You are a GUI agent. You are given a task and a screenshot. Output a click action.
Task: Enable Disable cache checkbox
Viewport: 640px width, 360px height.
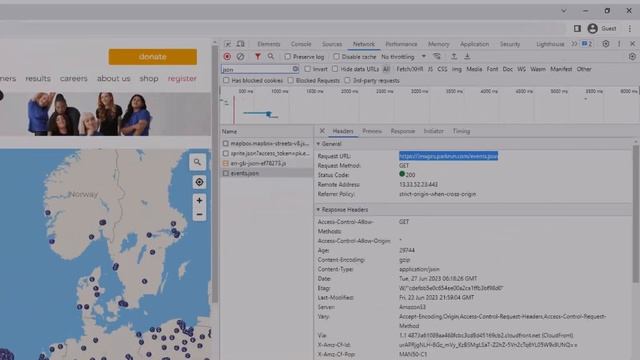tap(336, 57)
